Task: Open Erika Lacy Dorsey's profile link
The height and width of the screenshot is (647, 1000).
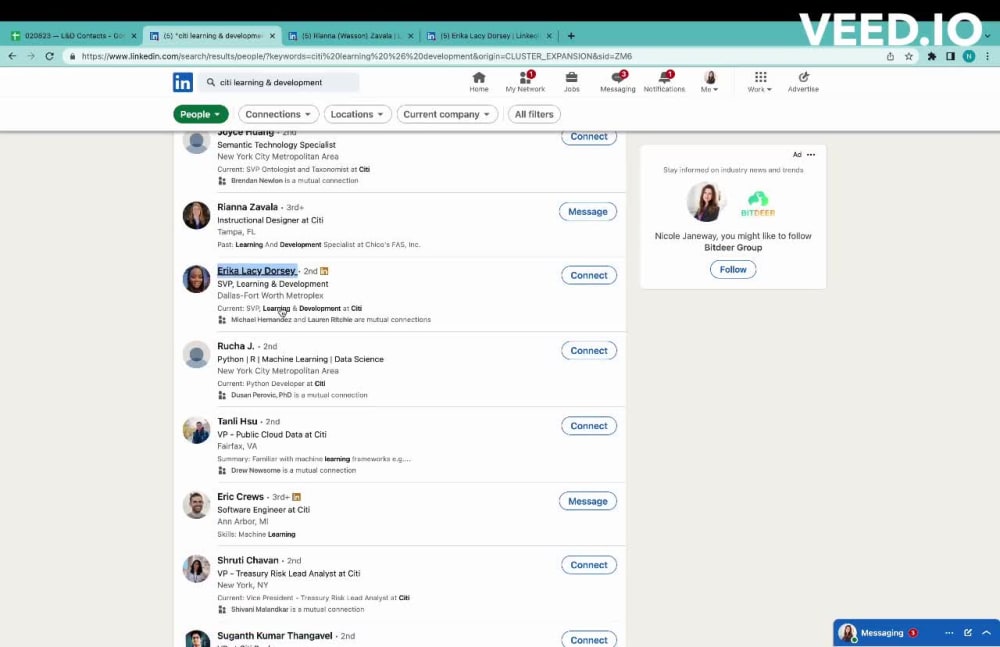Action: [x=256, y=270]
